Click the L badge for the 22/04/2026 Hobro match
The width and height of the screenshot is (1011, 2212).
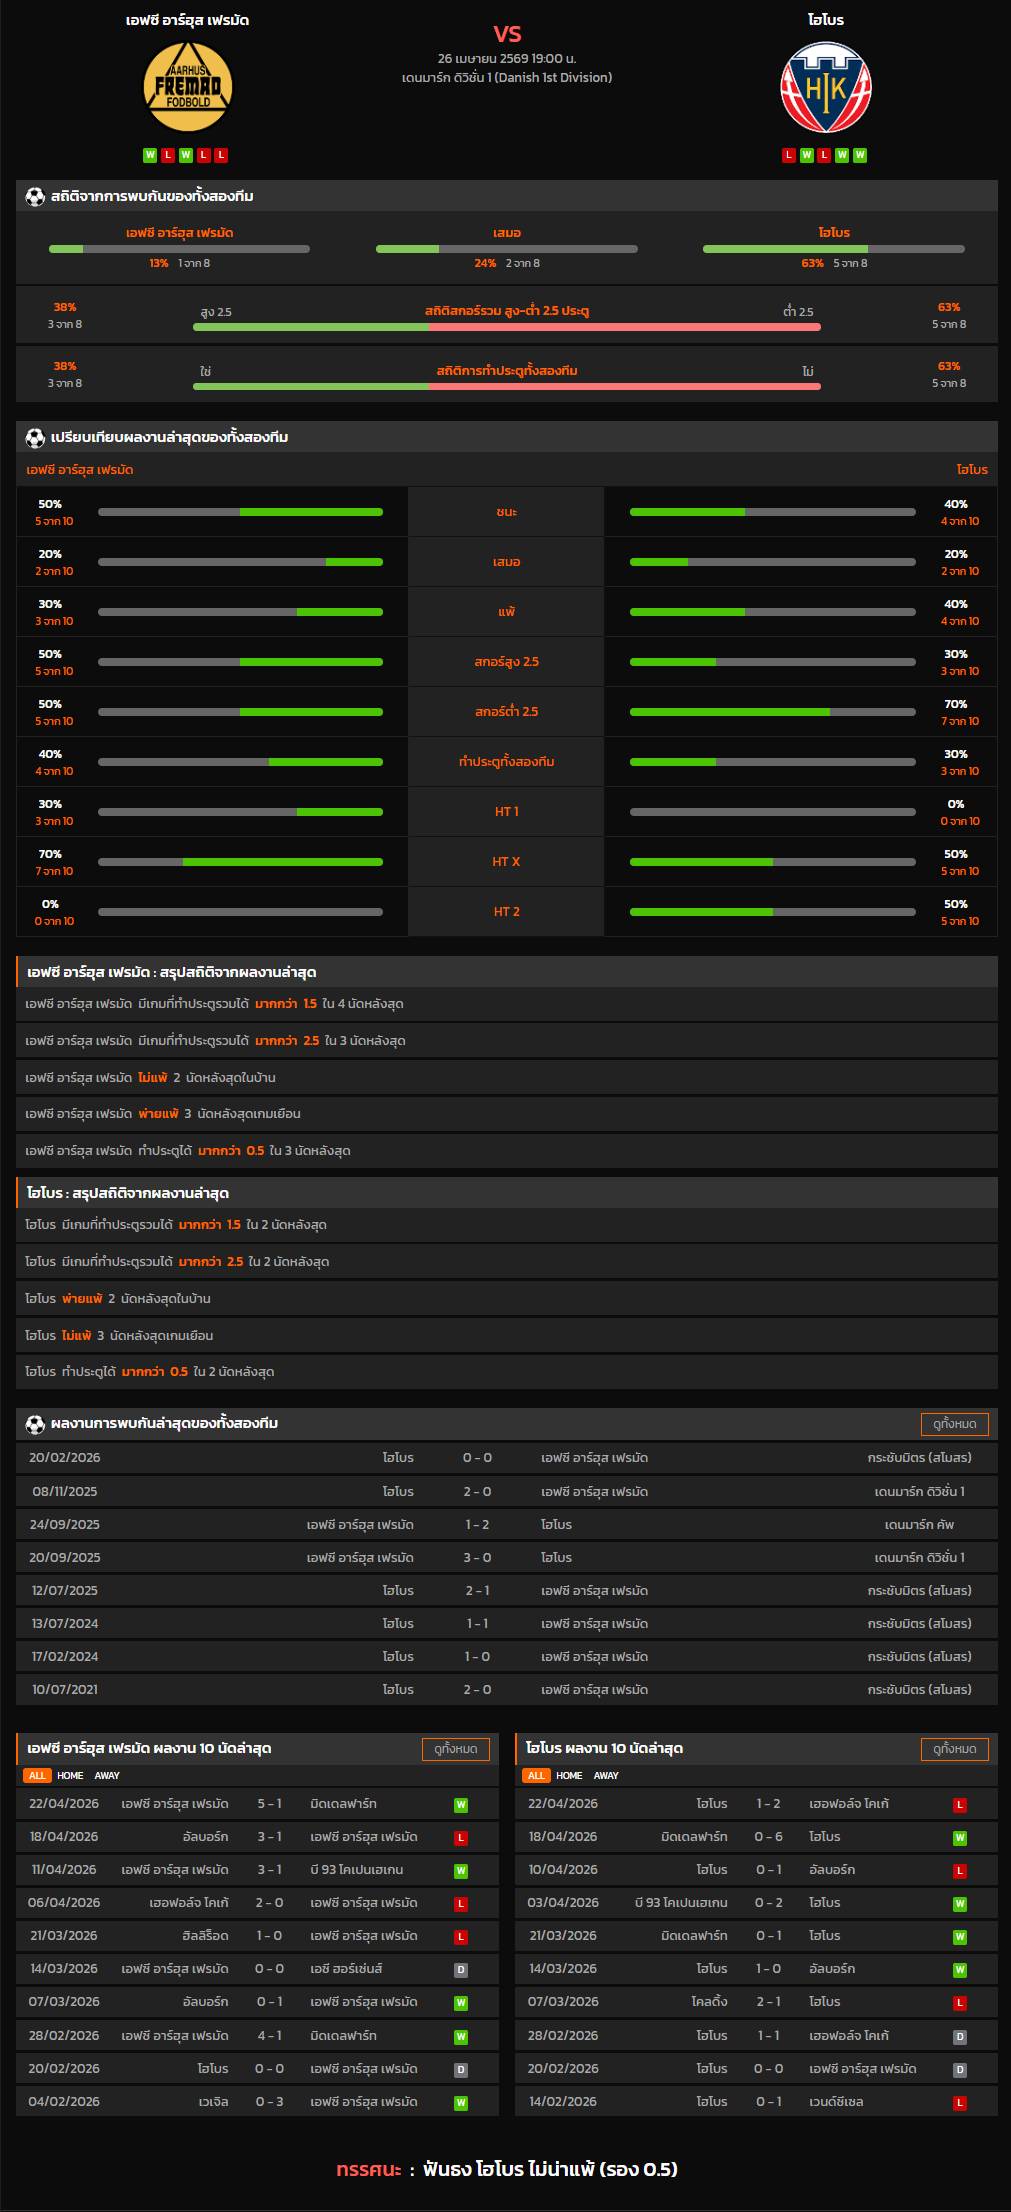click(x=960, y=1805)
